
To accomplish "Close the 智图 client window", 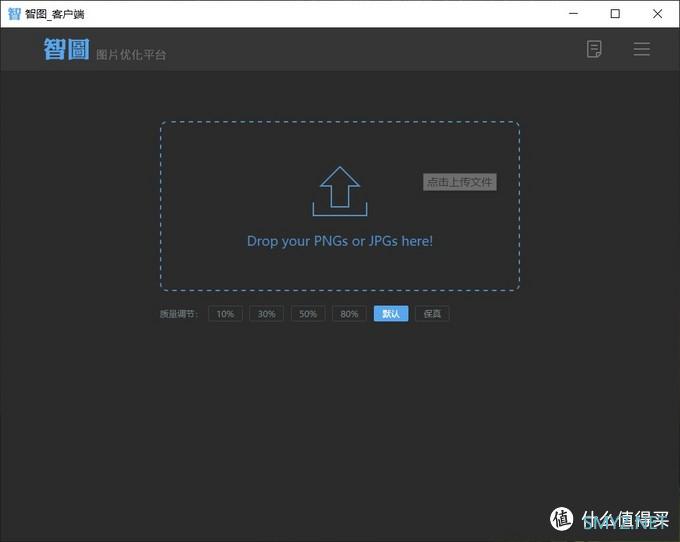I will point(657,14).
